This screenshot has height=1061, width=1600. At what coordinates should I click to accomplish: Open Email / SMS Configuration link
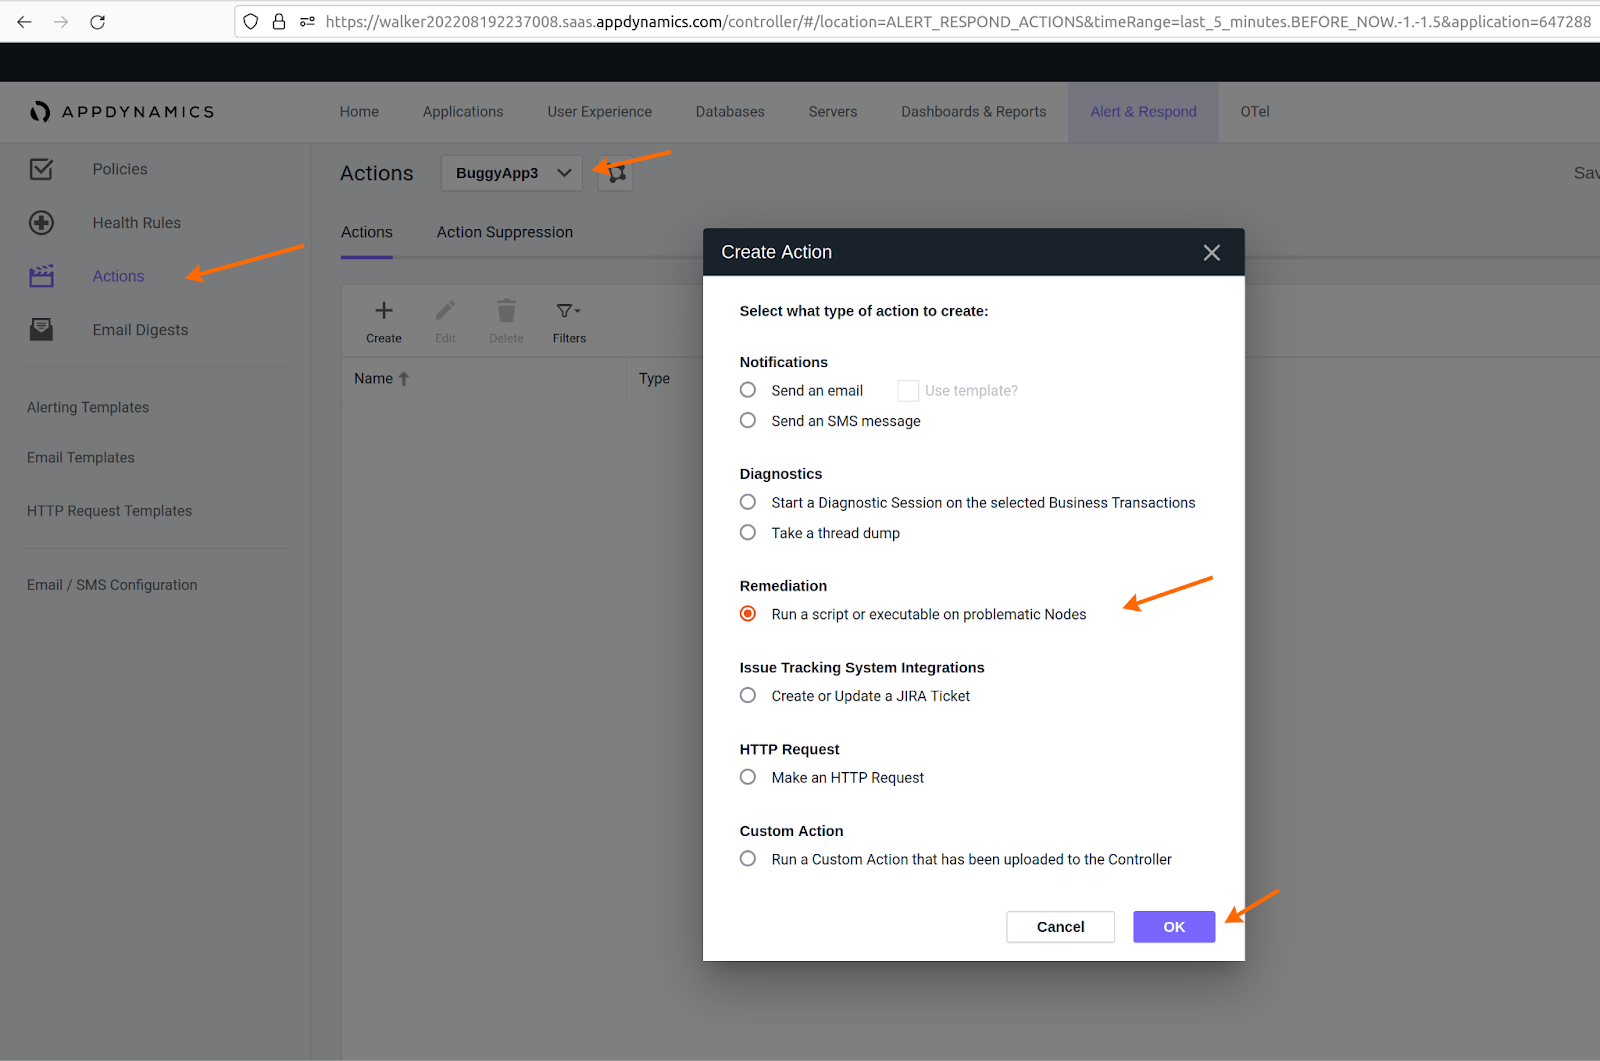point(112,585)
